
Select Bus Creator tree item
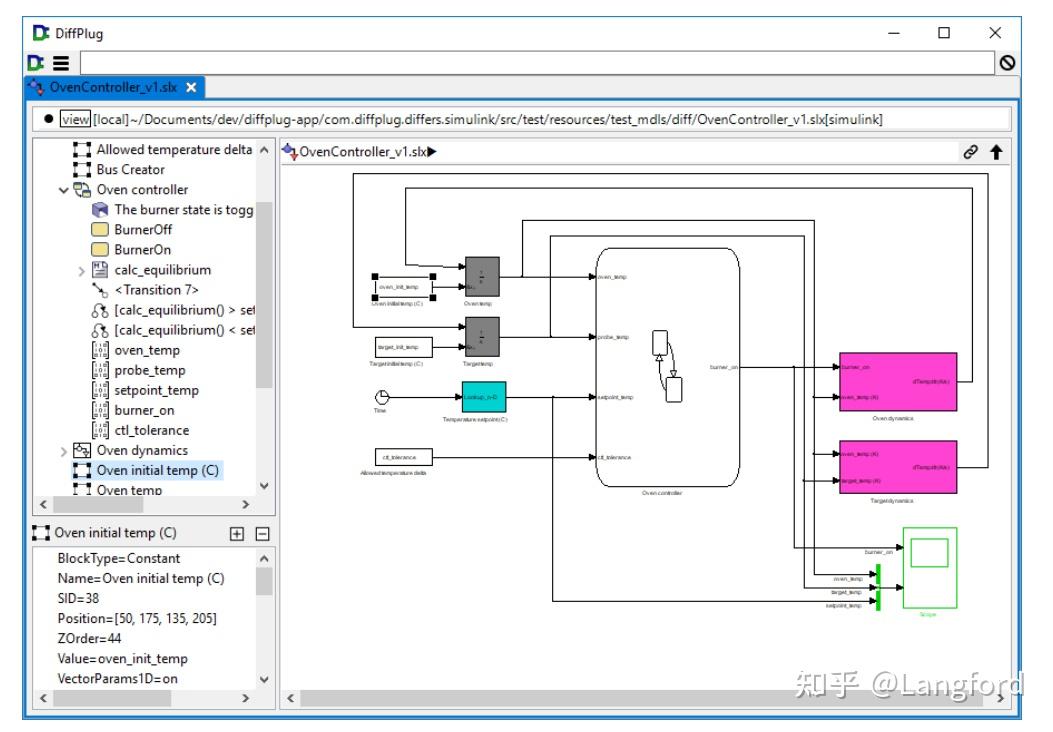130,170
